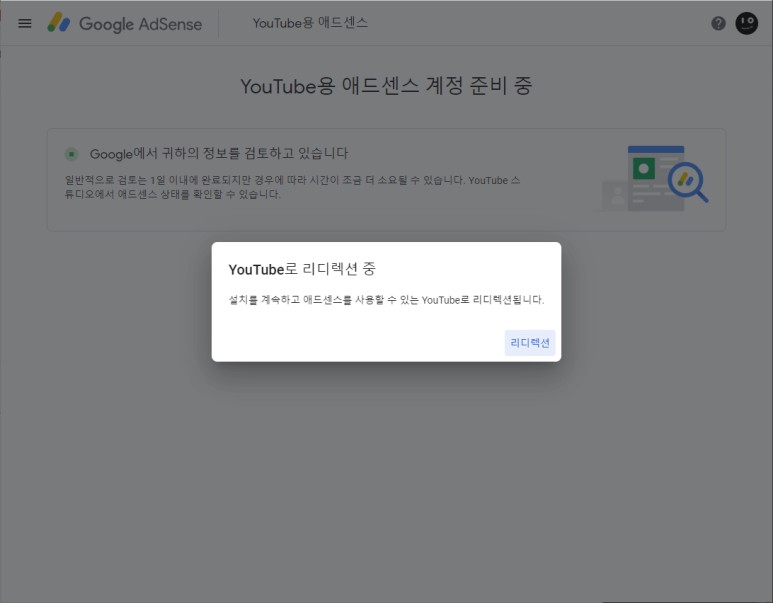Click 'Google에서 귀하의 정보를 검토하고 있습니다' text
The width and height of the screenshot is (773, 603).
point(219,153)
